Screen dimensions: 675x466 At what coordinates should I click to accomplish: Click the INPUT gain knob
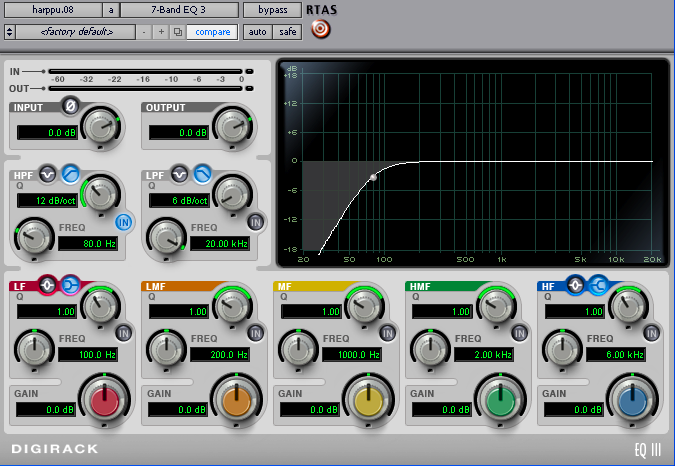pyautogui.click(x=101, y=126)
